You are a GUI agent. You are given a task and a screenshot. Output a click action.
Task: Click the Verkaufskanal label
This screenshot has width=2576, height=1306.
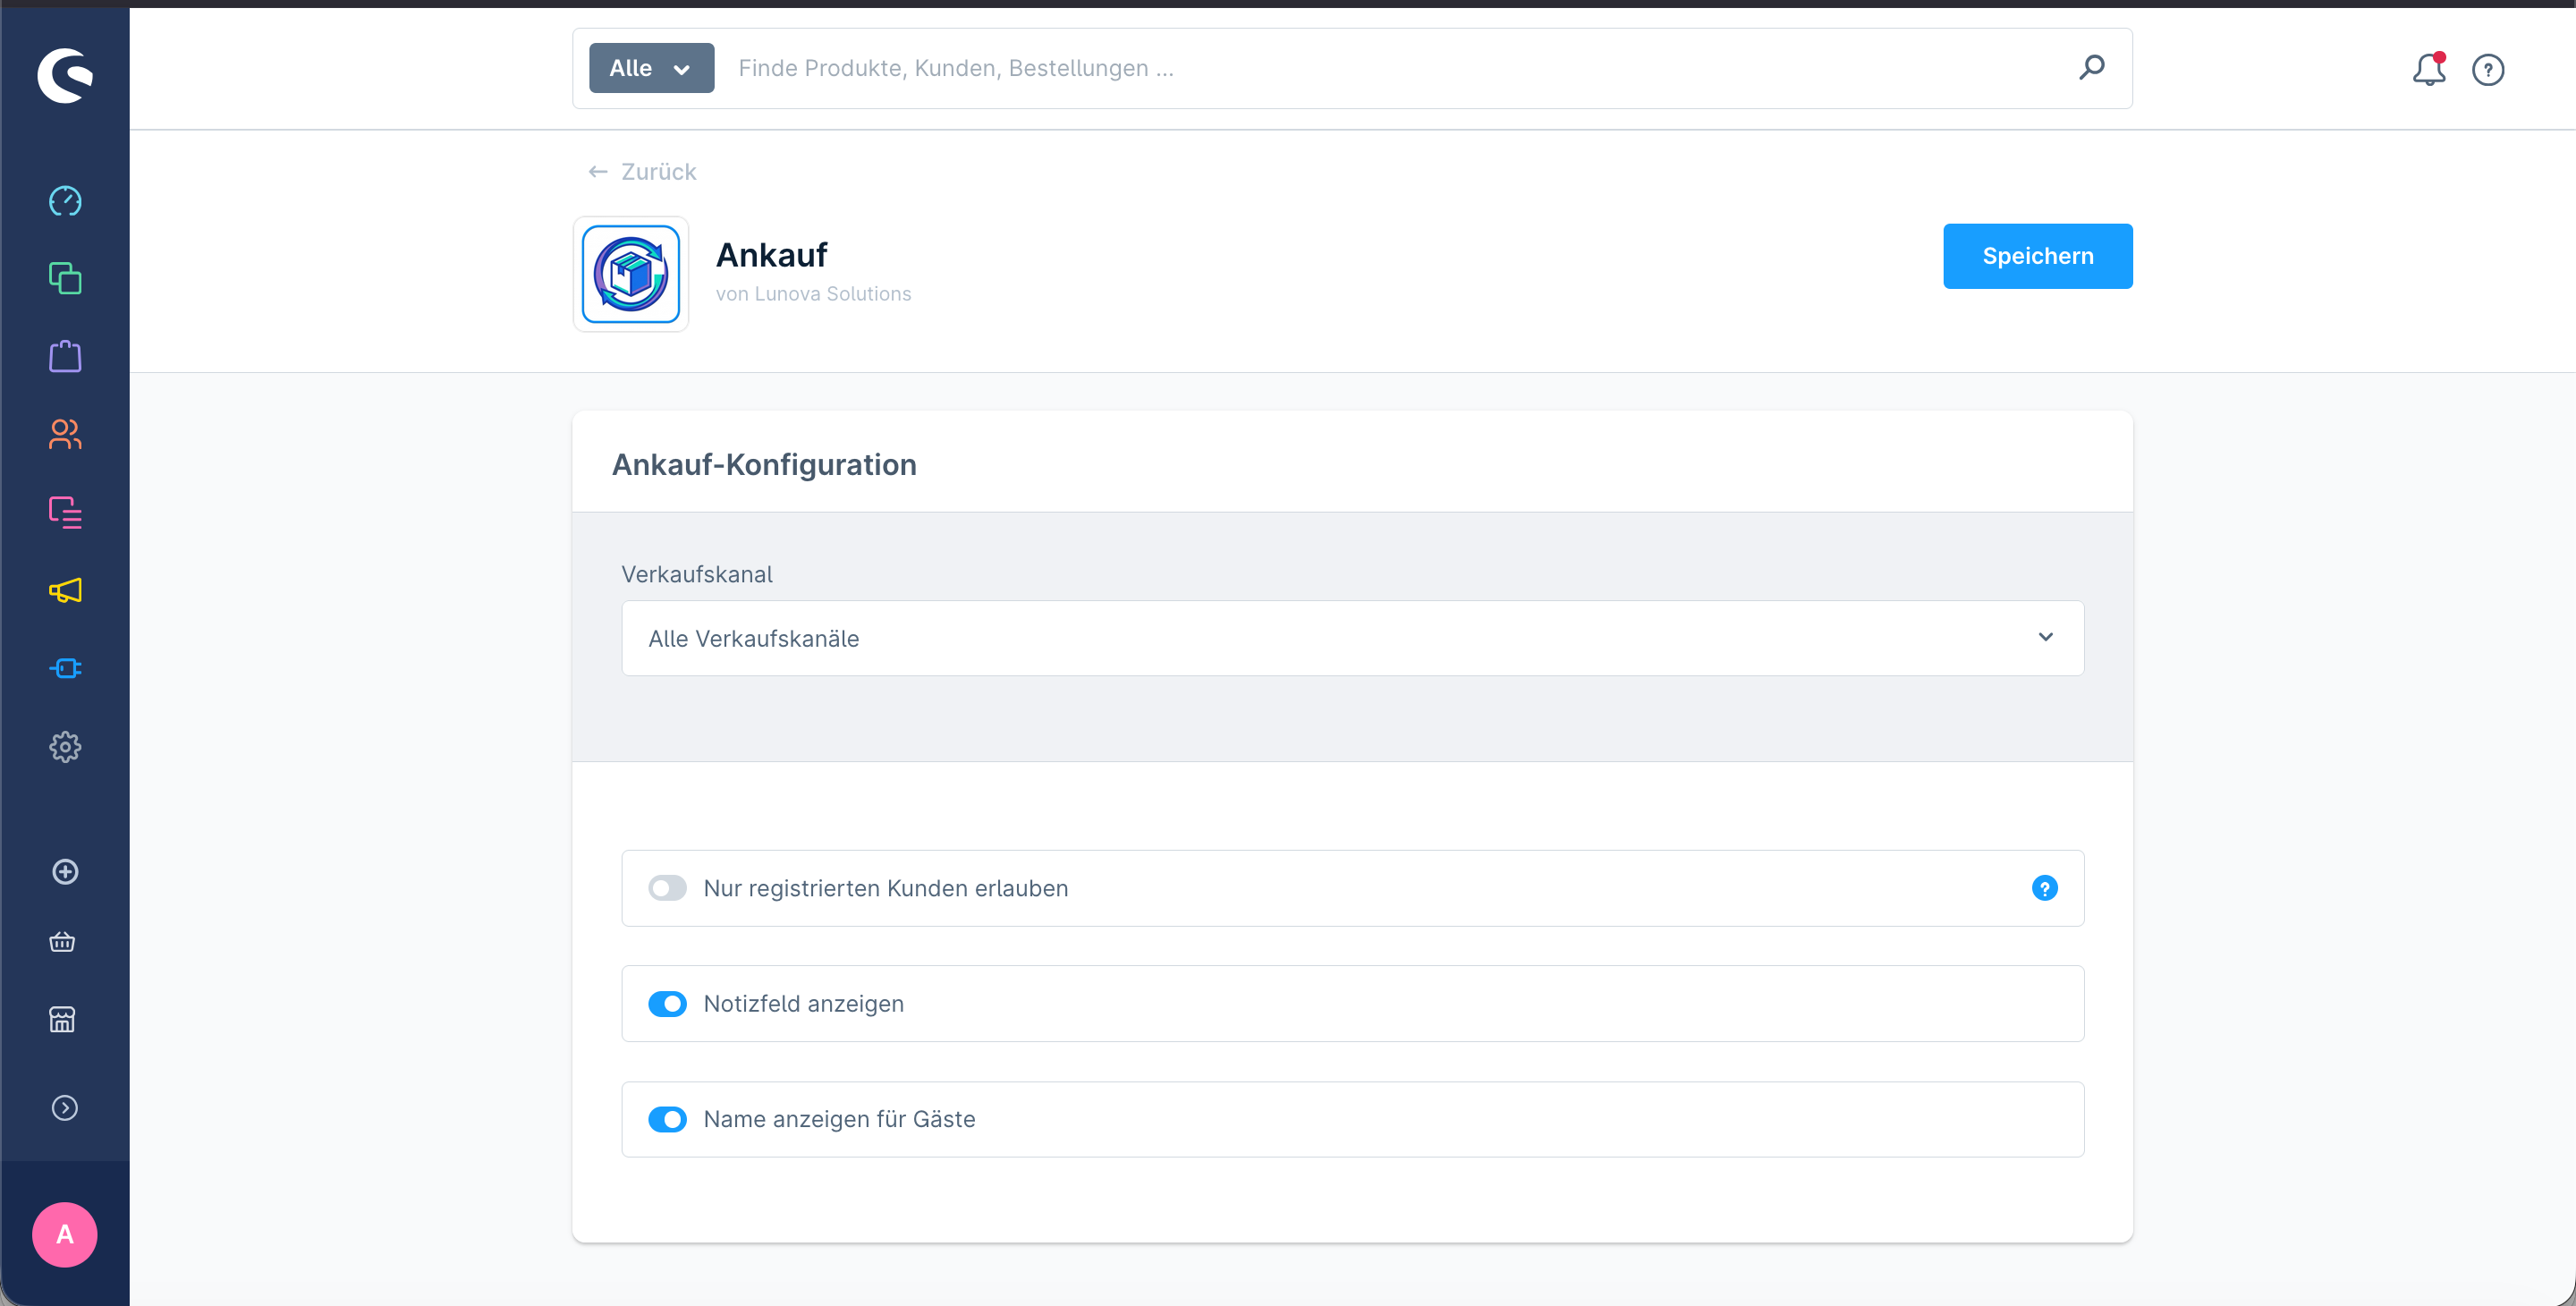[697, 574]
